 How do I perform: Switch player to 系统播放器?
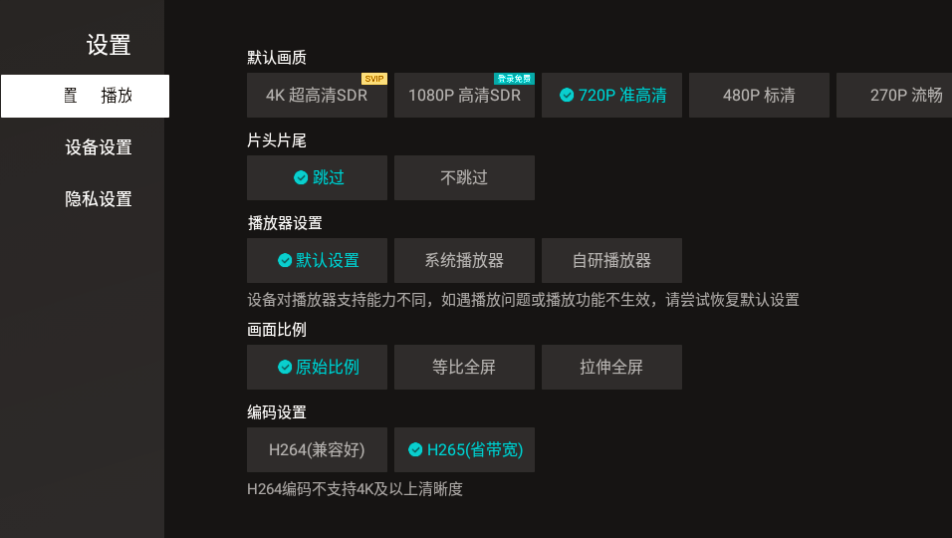464,260
